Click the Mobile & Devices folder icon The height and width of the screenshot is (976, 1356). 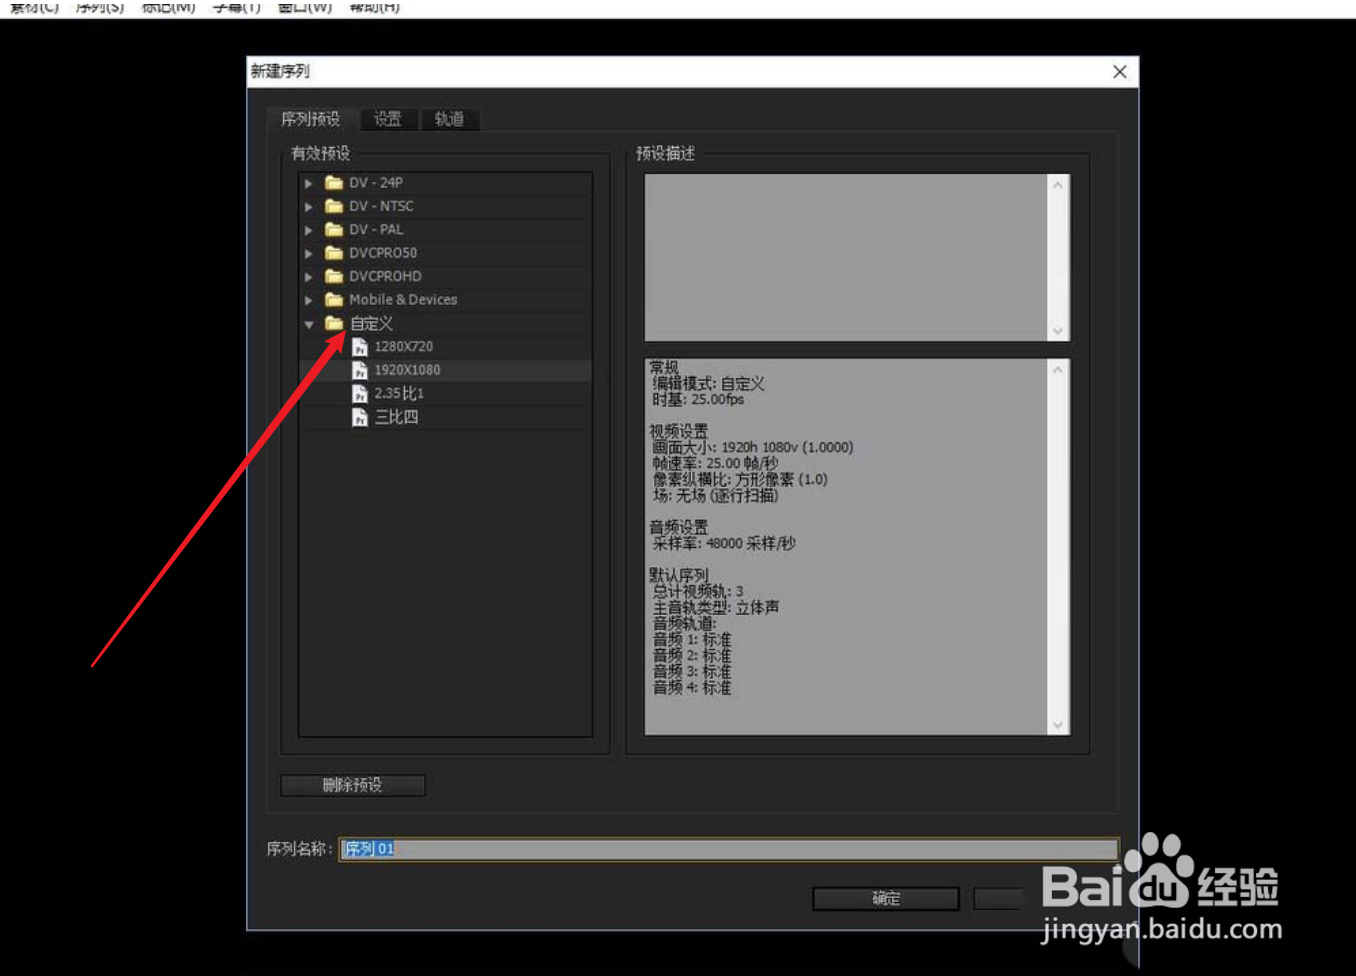(x=333, y=299)
